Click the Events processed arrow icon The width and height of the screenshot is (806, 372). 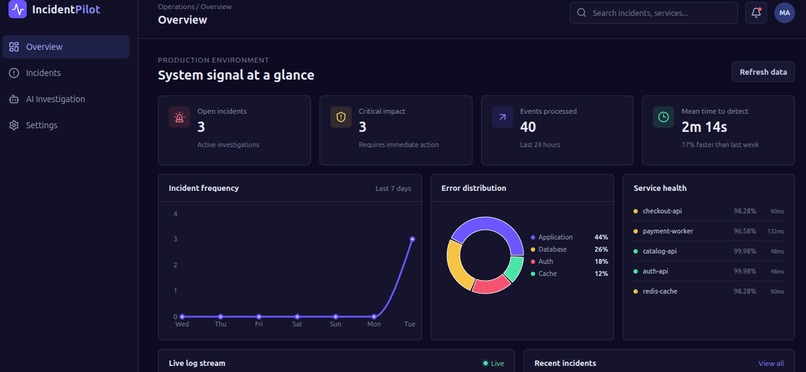point(502,117)
